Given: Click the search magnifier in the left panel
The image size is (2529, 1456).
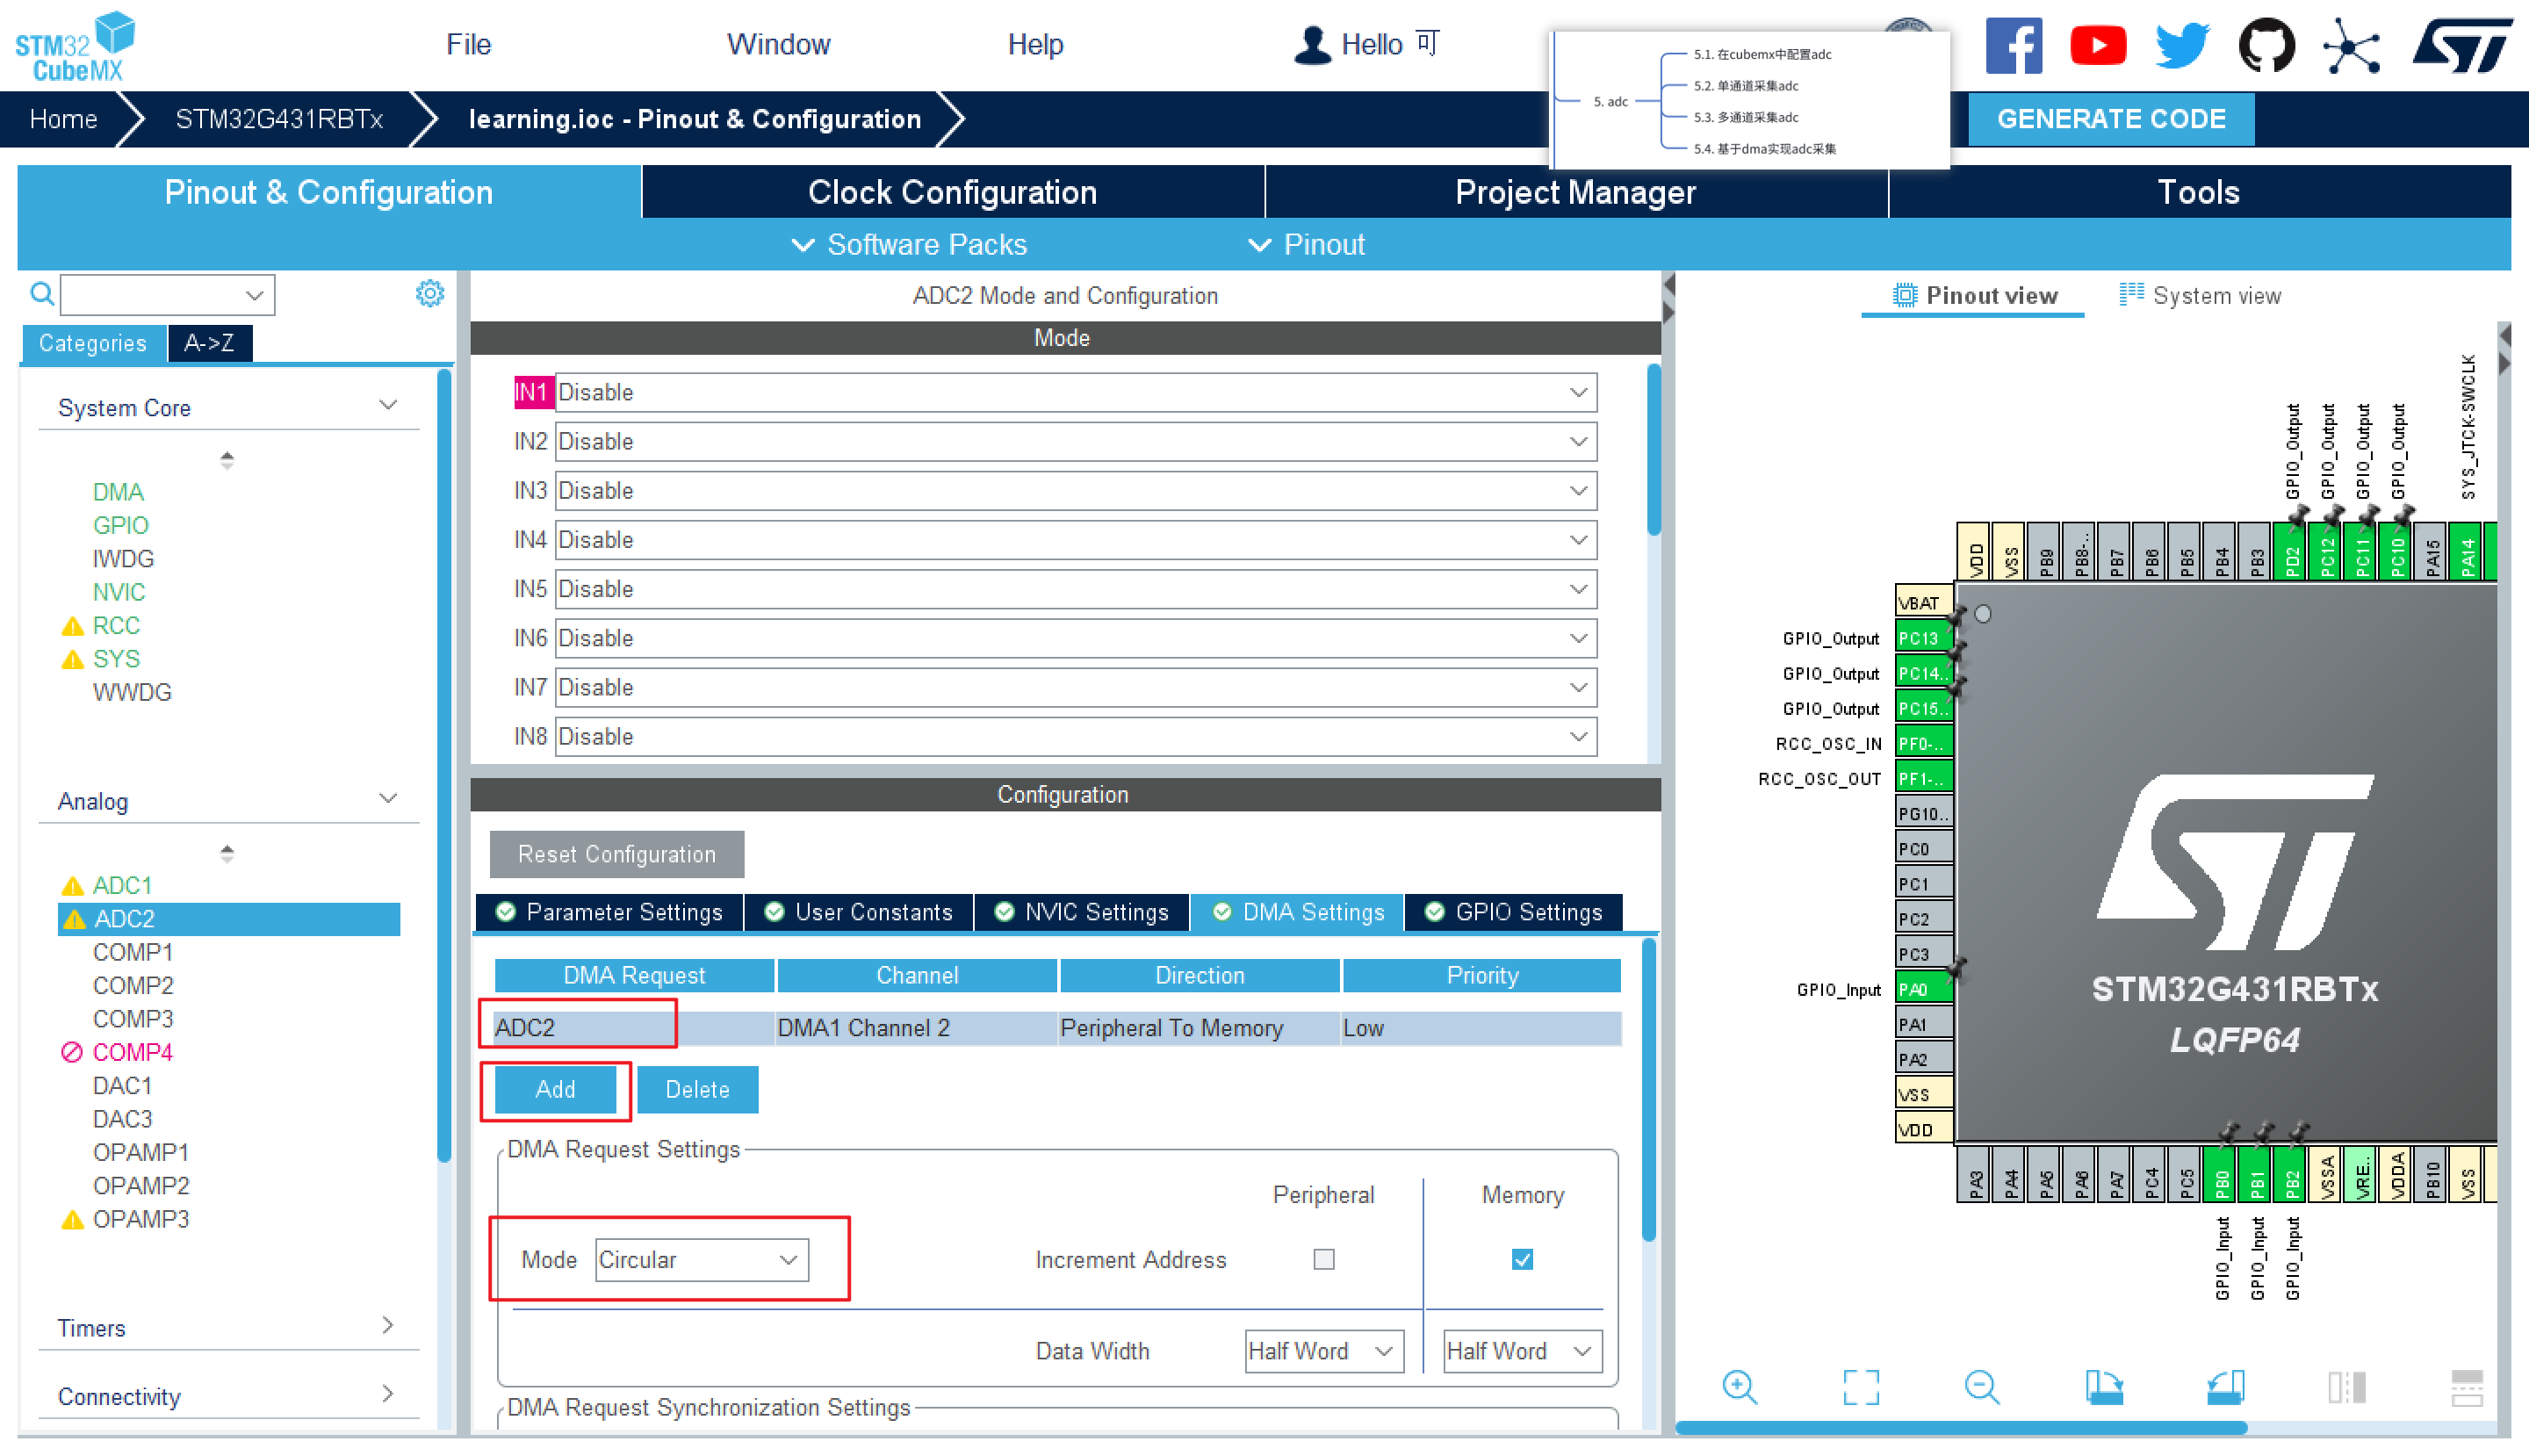Looking at the screenshot, I should click(41, 293).
